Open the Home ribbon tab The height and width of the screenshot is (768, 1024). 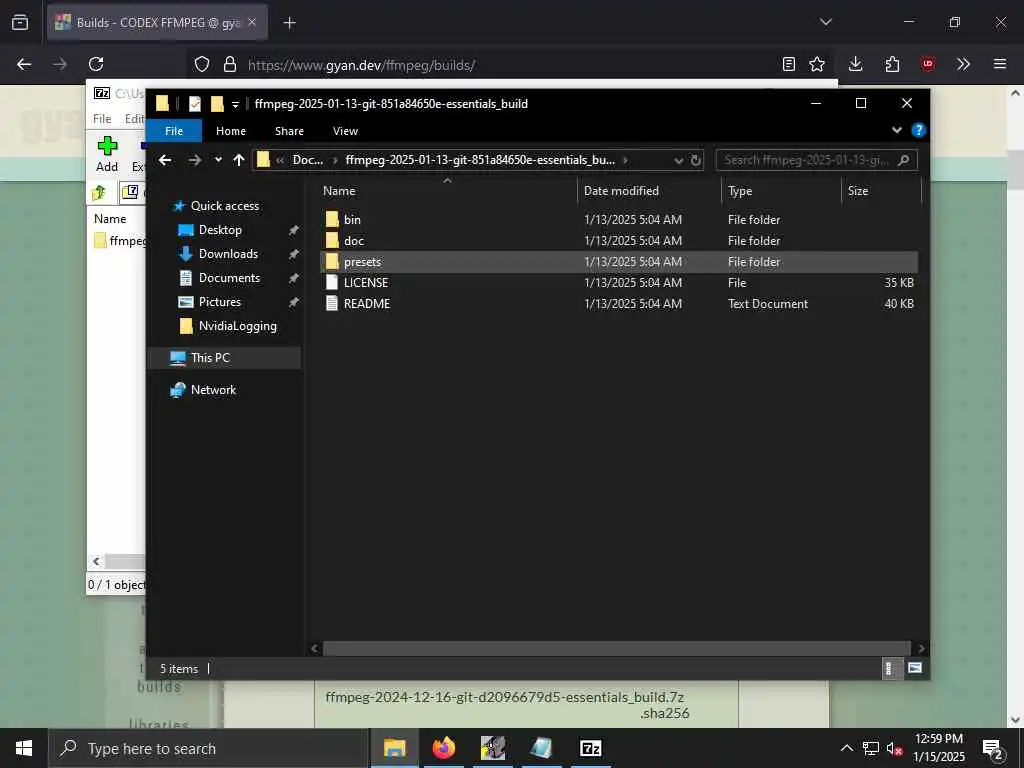pos(231,131)
